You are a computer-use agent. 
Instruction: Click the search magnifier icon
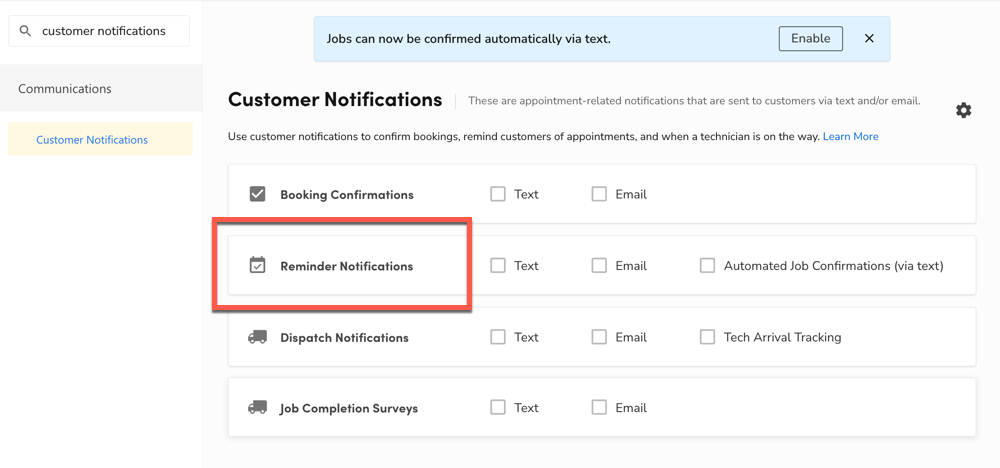pyautogui.click(x=26, y=31)
